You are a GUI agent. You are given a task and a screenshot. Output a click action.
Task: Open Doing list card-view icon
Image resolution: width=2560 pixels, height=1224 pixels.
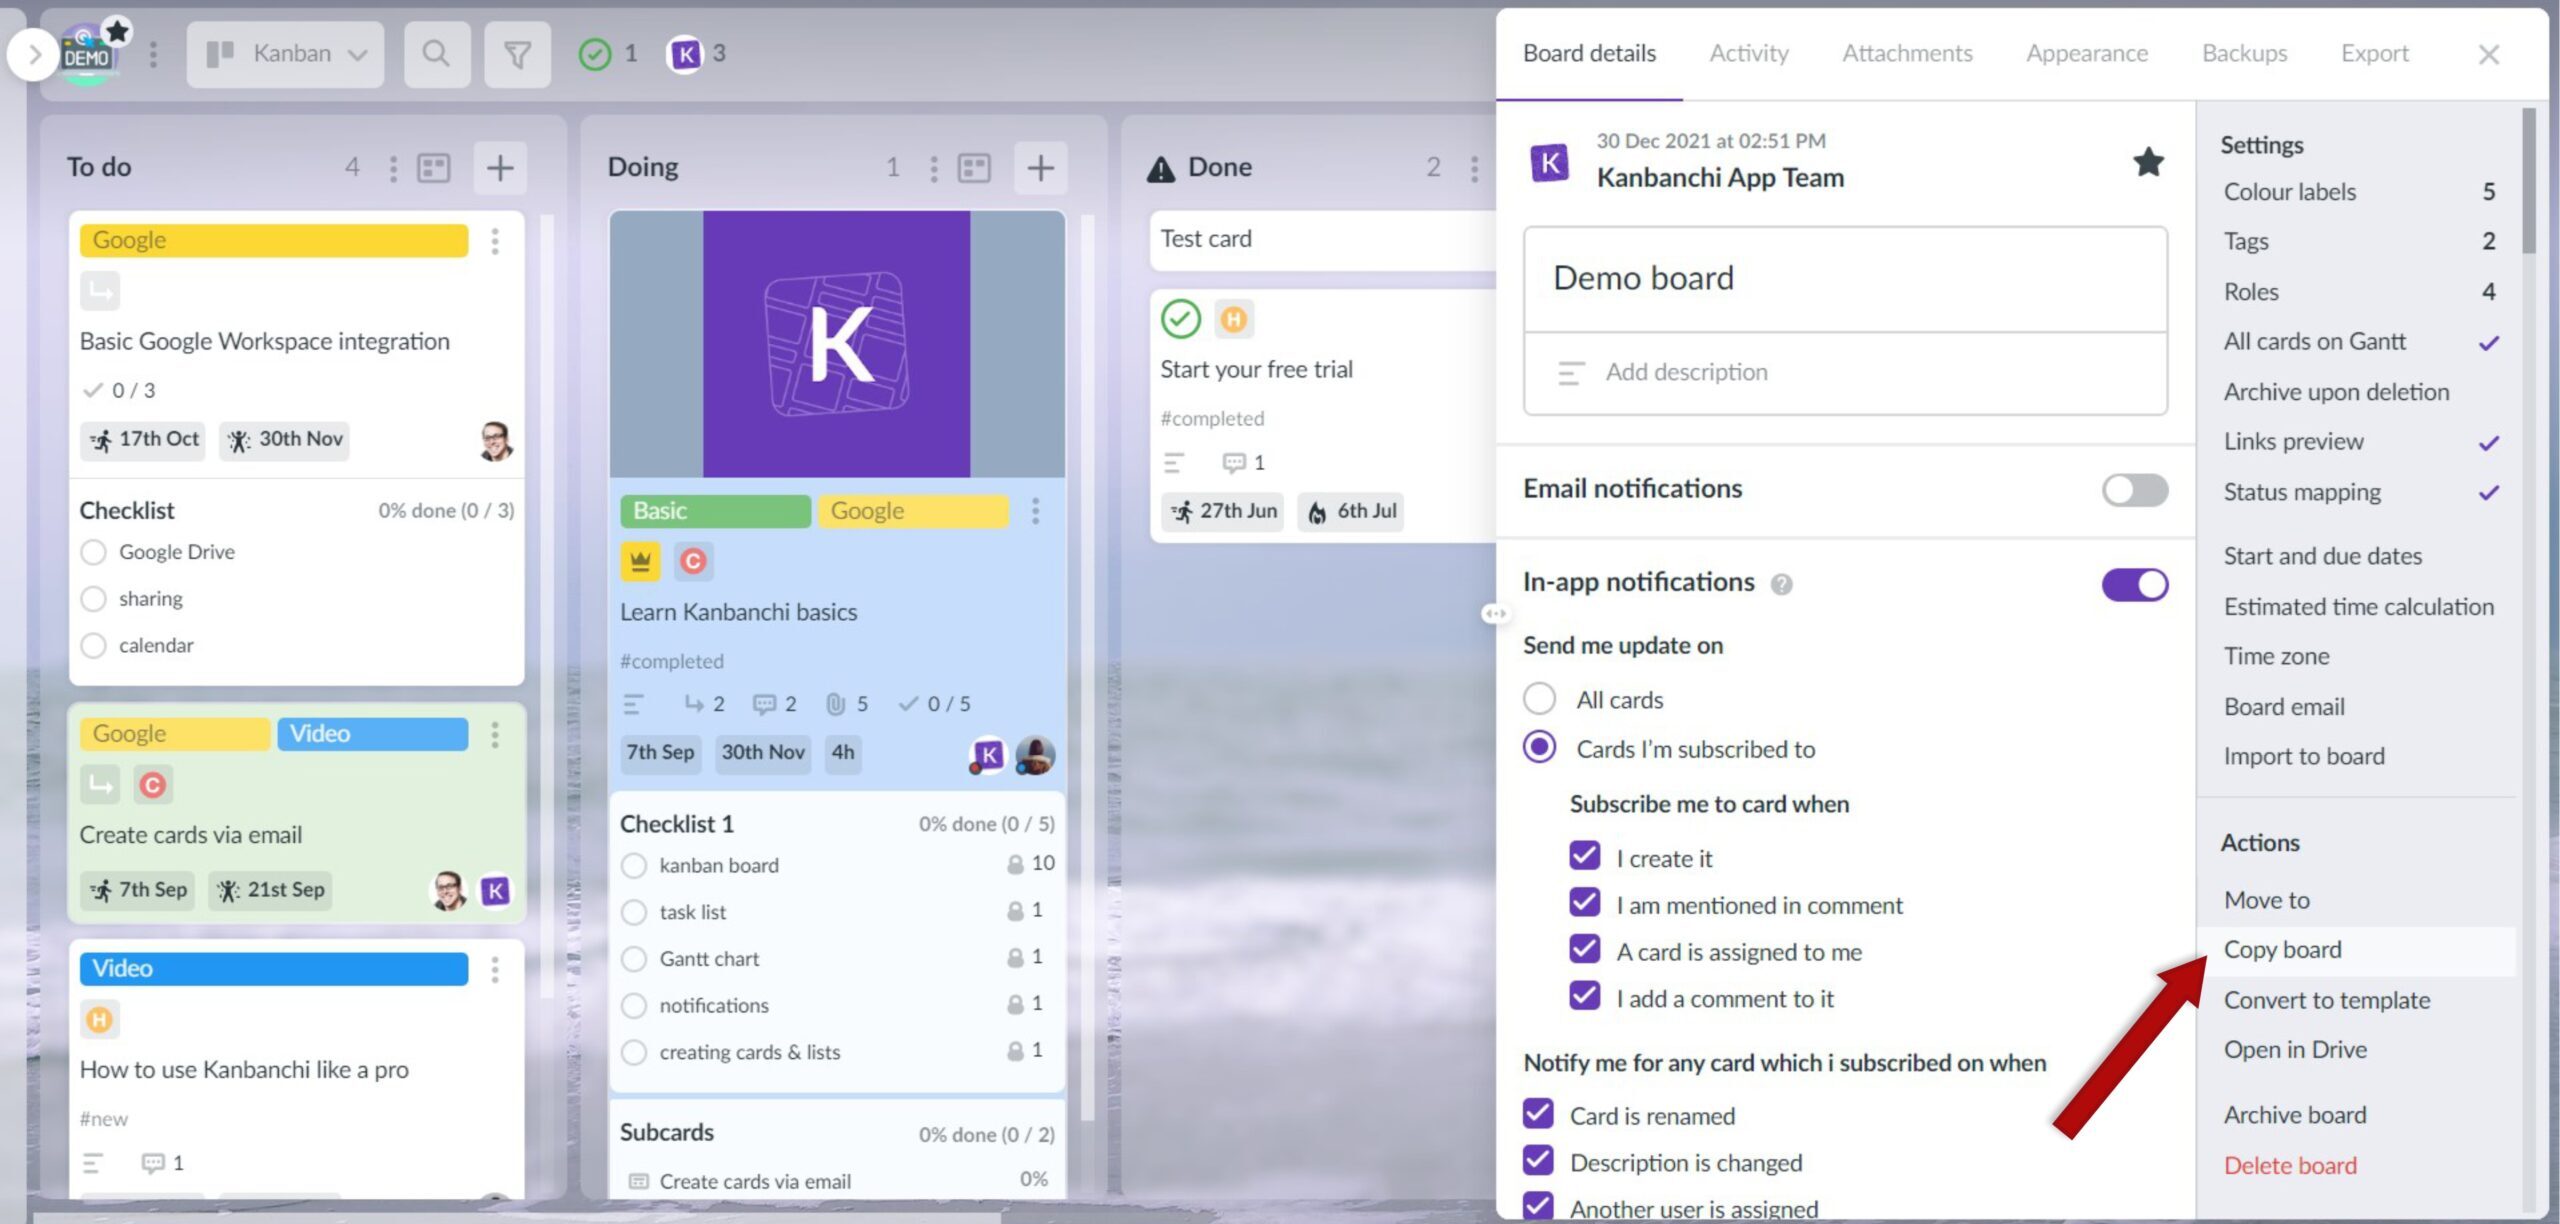pos(974,168)
